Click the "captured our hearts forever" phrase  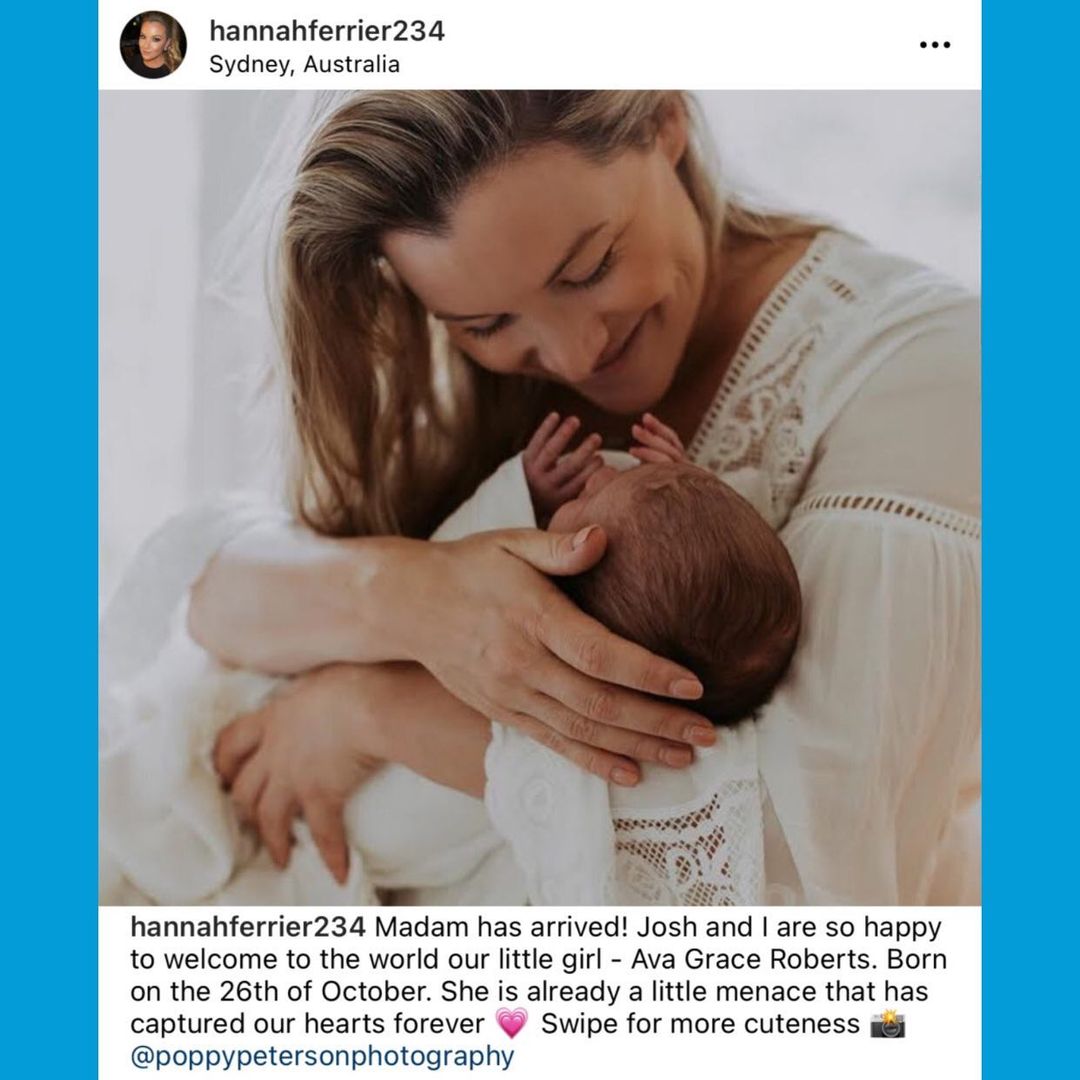307,1024
